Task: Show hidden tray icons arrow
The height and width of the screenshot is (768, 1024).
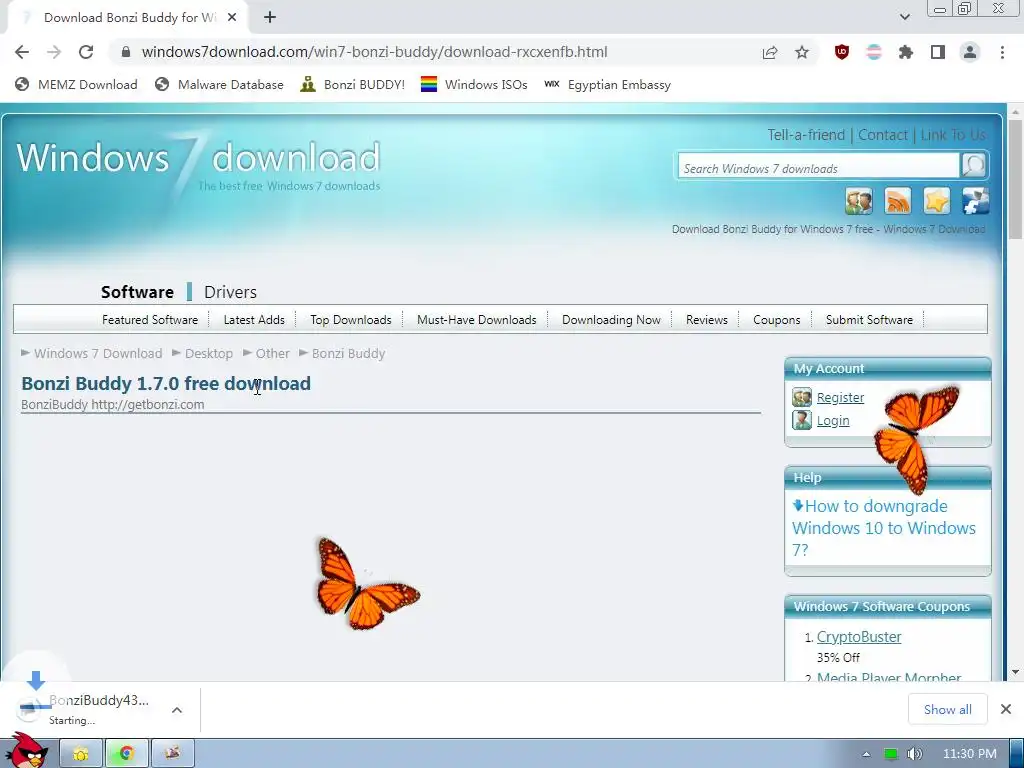Action: (x=866, y=754)
